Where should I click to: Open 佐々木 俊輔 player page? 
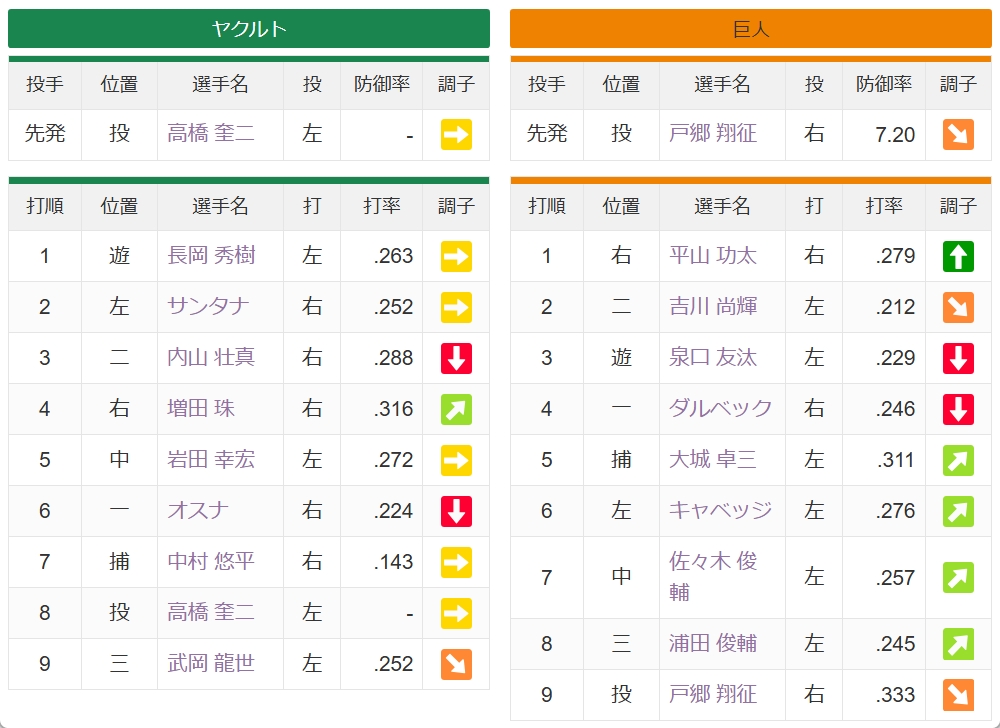tap(713, 577)
